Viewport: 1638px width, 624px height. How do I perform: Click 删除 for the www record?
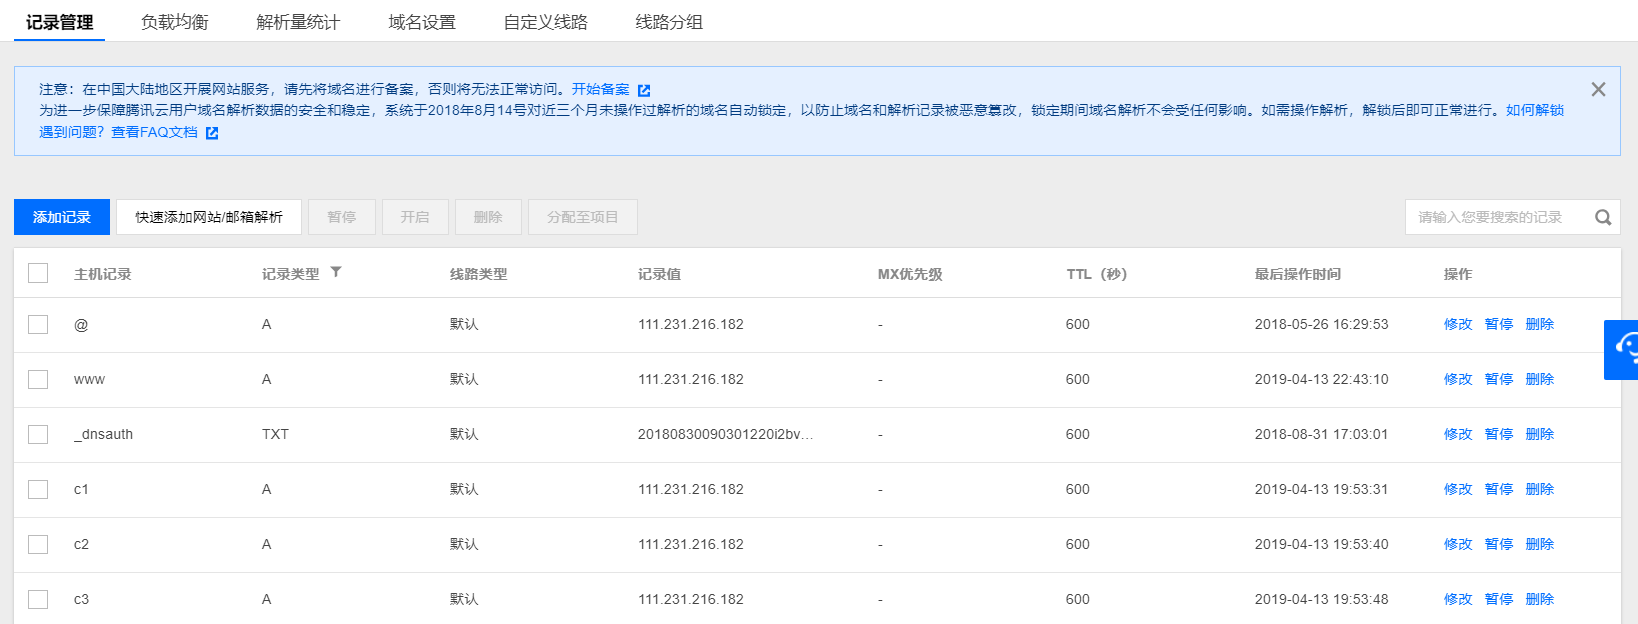[x=1540, y=379]
